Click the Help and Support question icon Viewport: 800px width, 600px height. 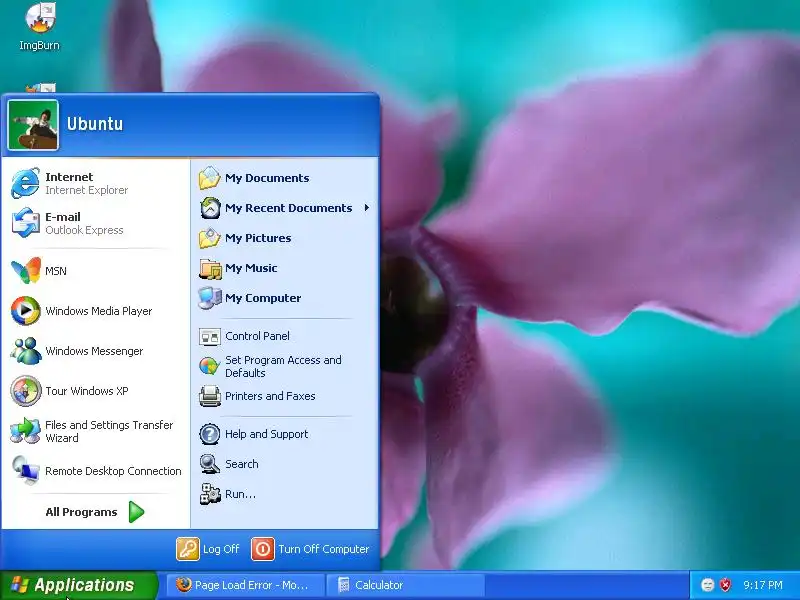click(210, 434)
